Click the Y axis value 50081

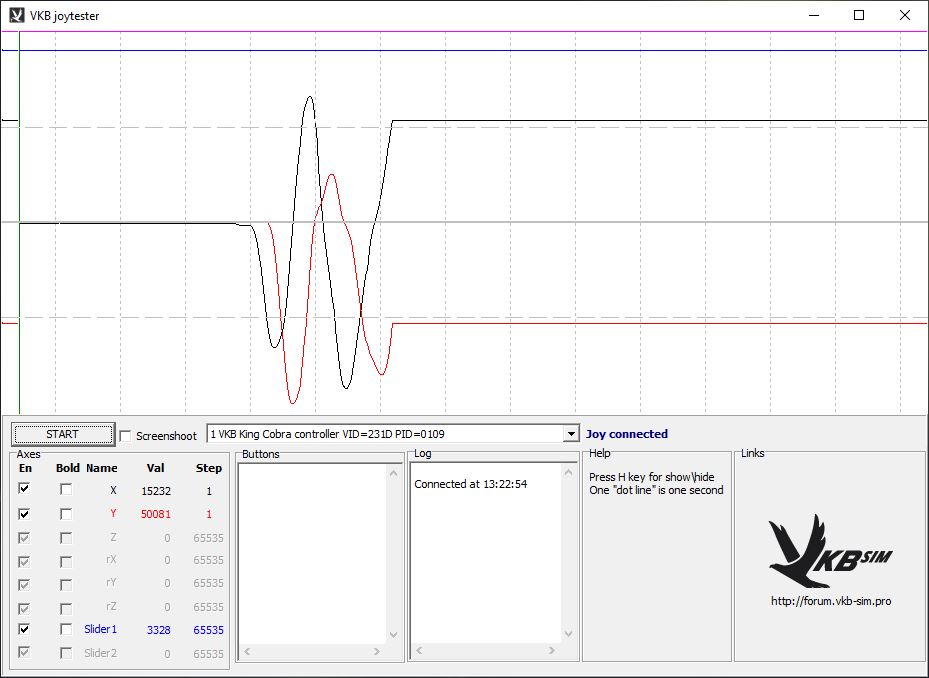[156, 514]
